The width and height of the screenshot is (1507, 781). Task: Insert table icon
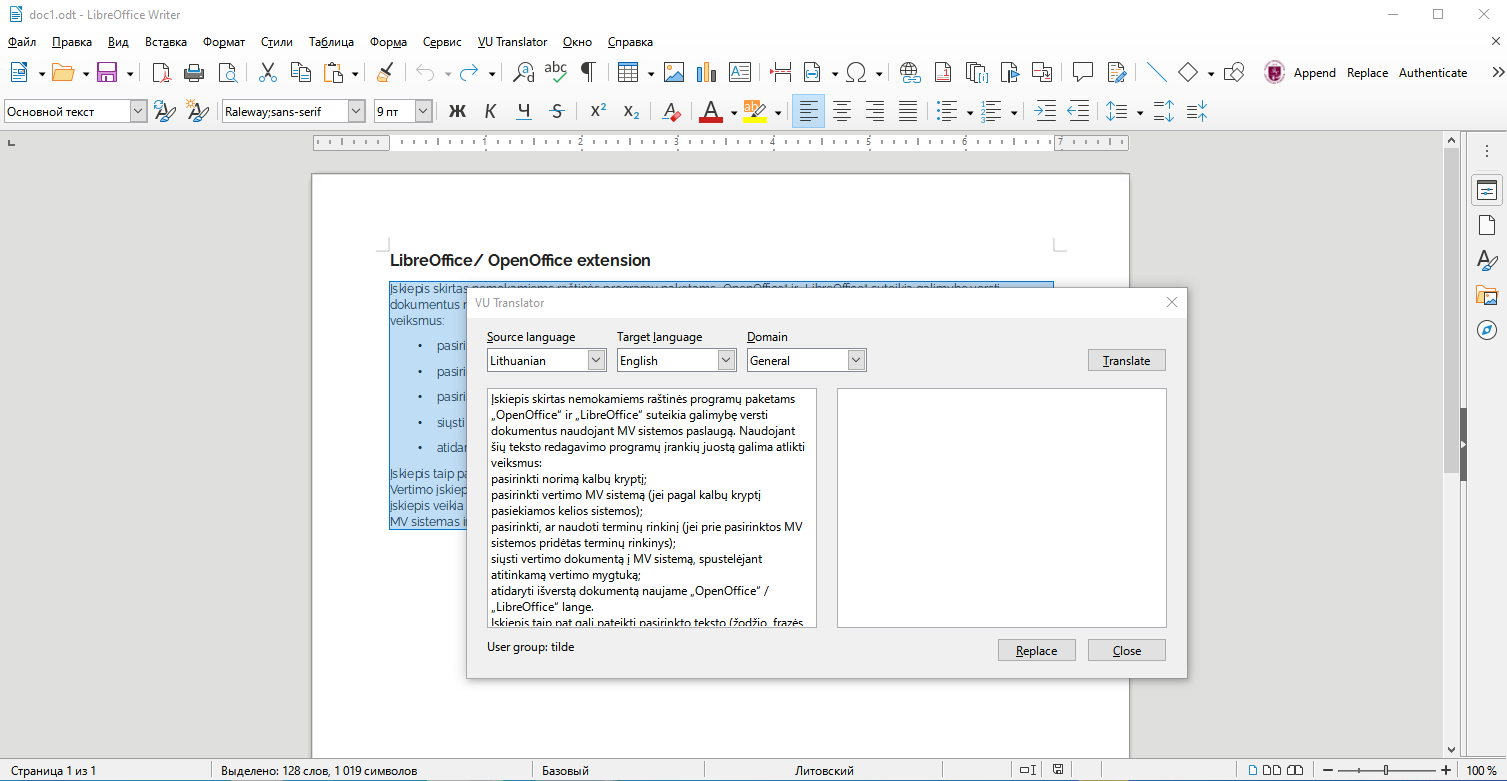628,72
